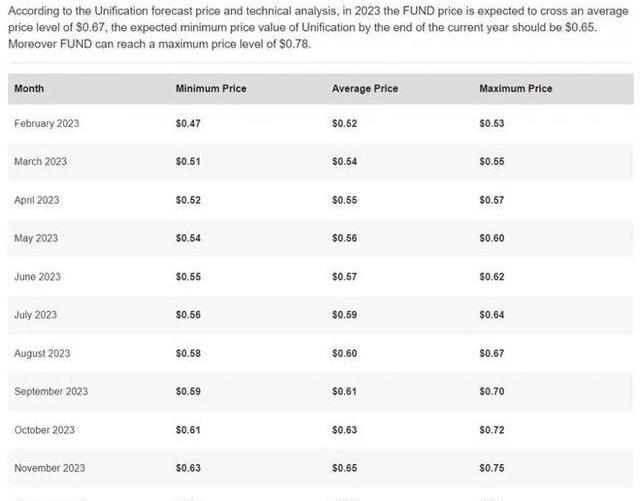
Task: Click the Month column header
Action: click(x=30, y=89)
